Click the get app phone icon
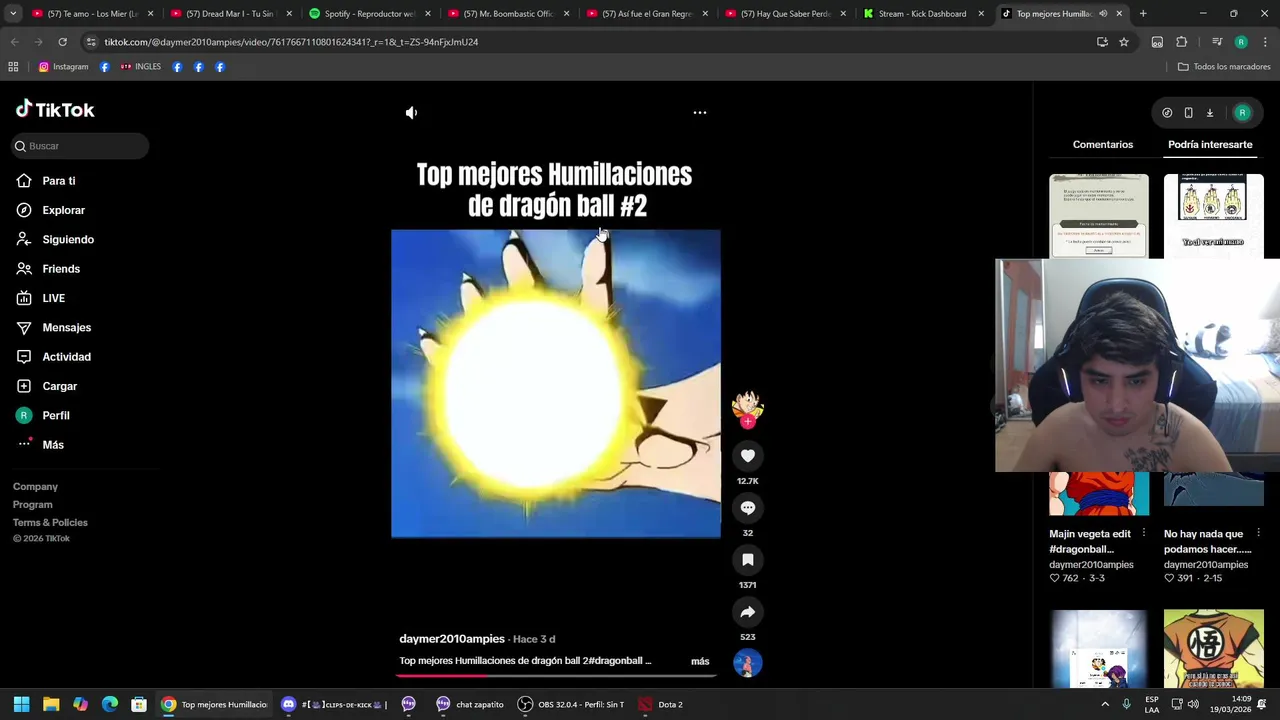 [1188, 113]
